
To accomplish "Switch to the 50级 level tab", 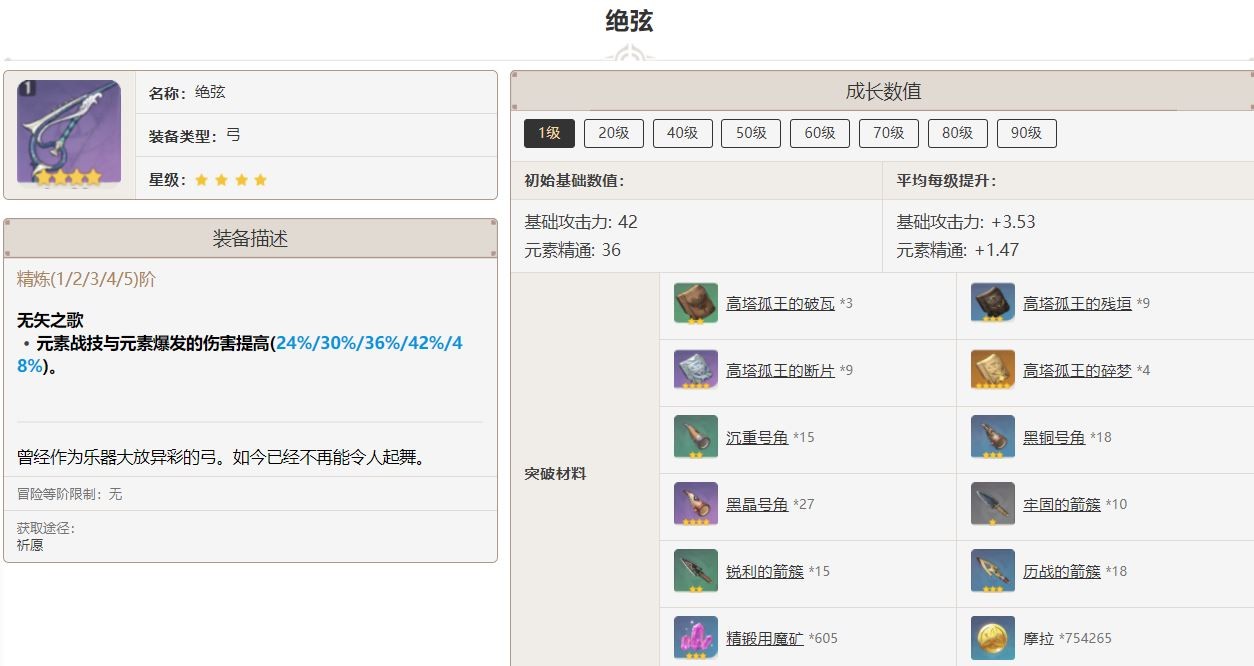I will pos(751,133).
